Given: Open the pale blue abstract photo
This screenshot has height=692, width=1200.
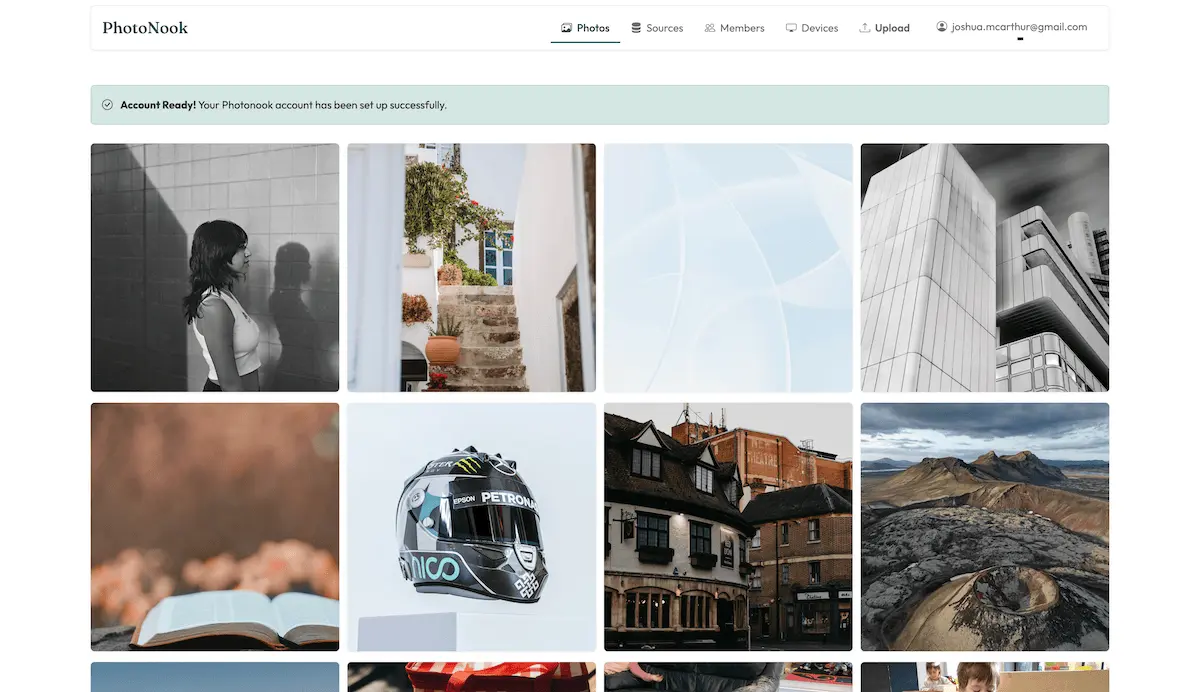Looking at the screenshot, I should (x=728, y=268).
